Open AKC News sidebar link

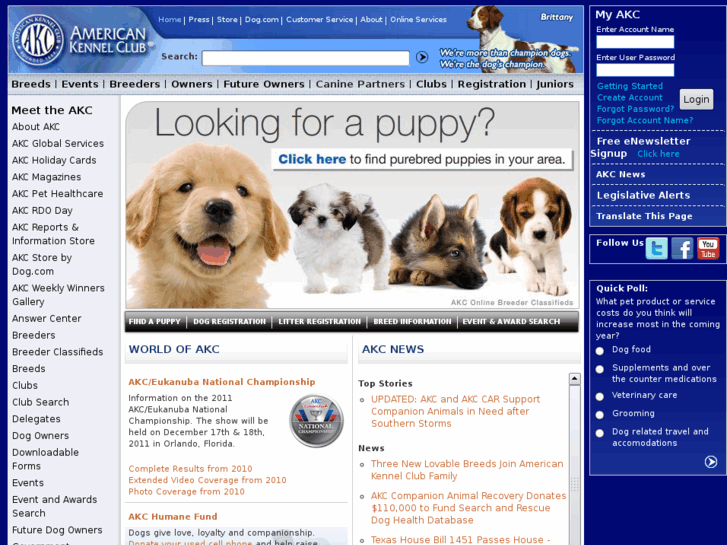point(620,174)
